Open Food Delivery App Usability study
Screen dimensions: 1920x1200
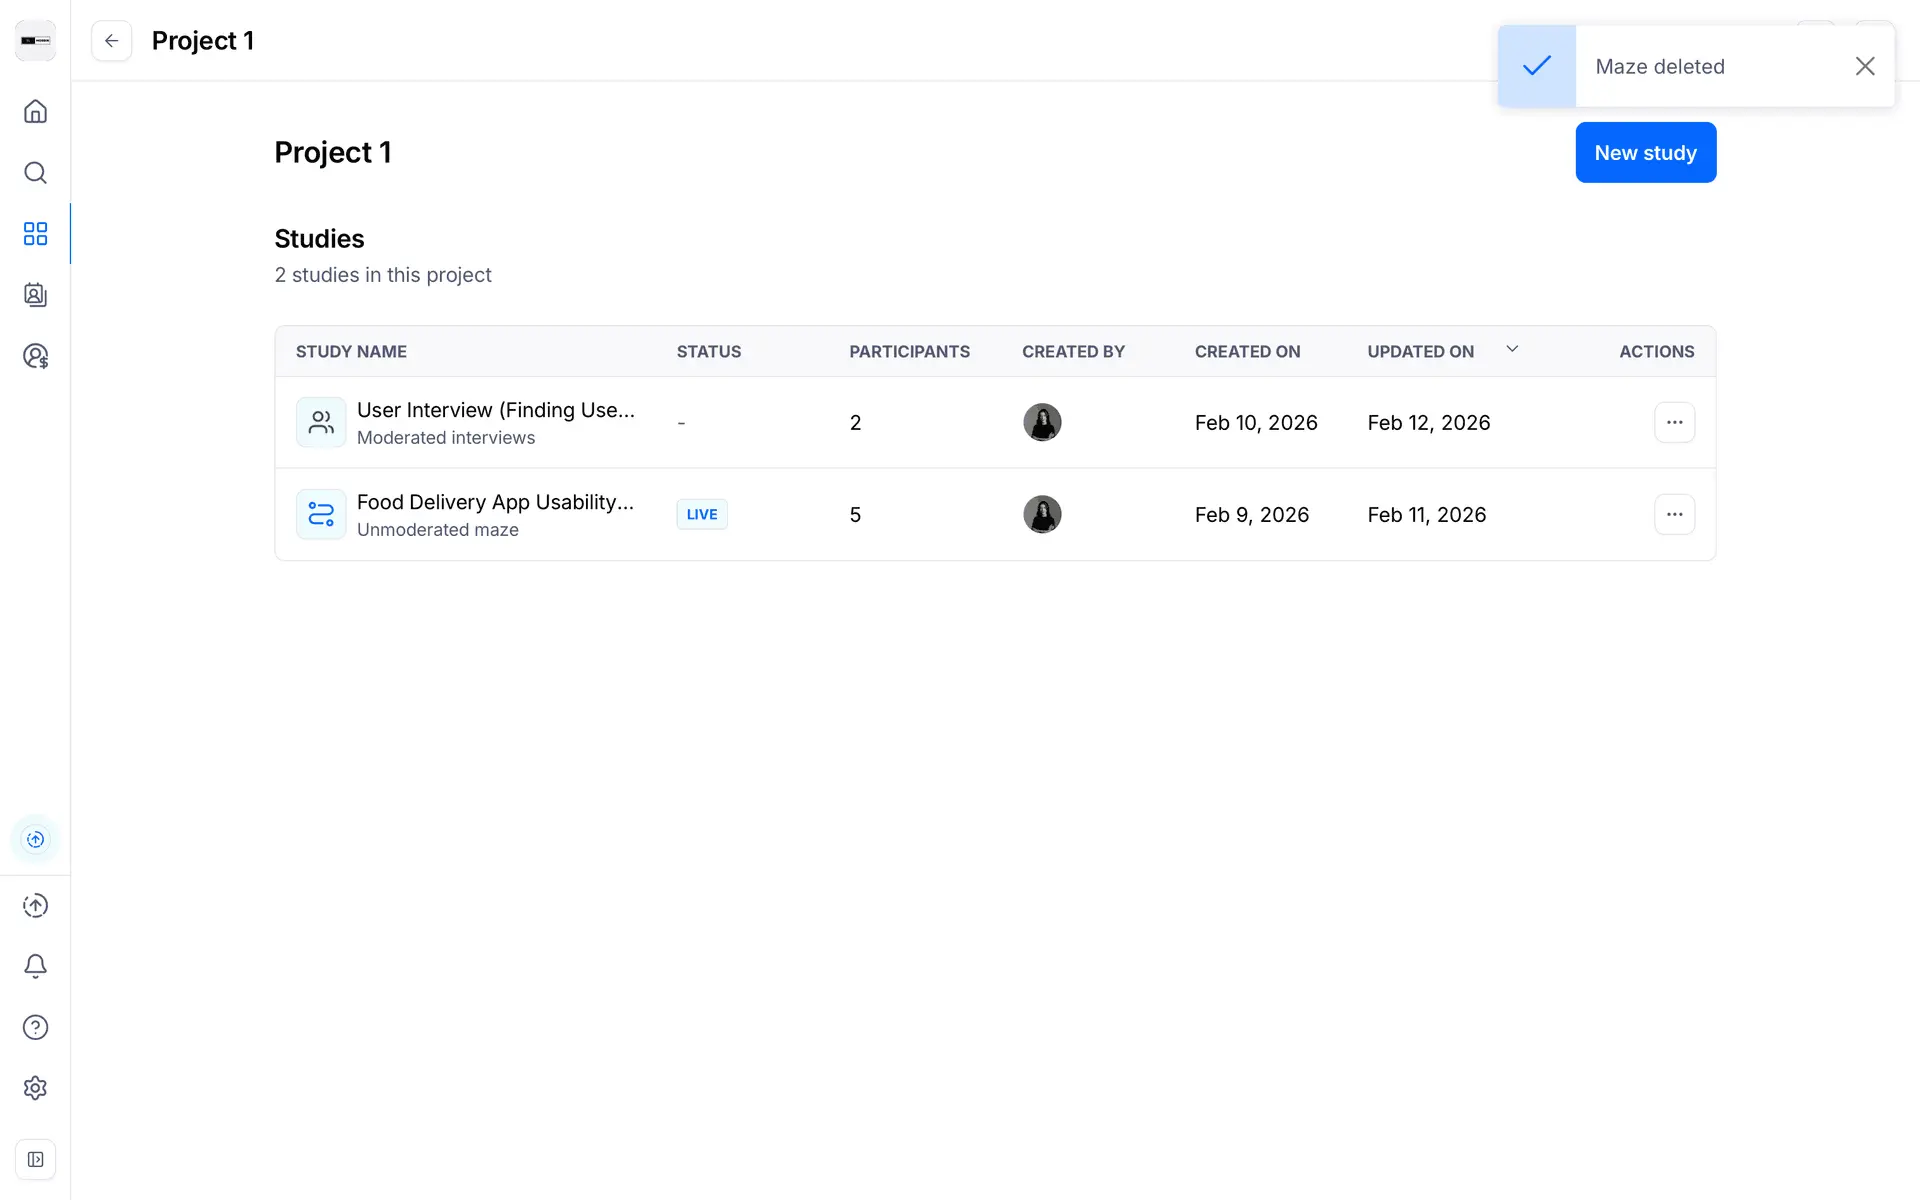click(x=495, y=503)
